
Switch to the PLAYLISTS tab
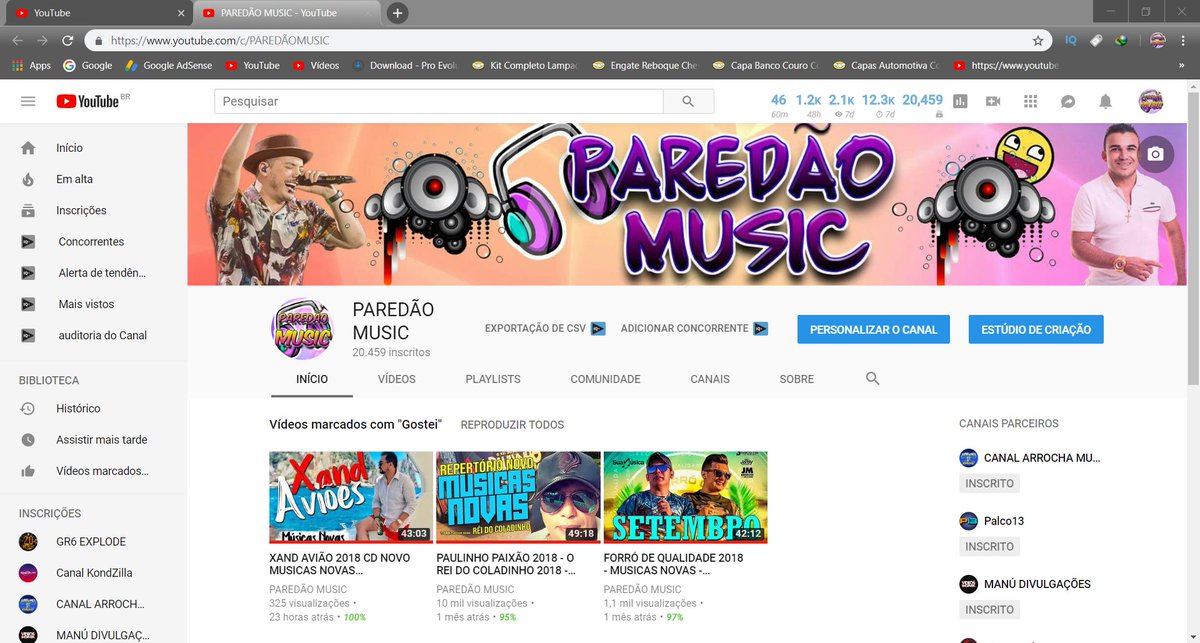[493, 379]
